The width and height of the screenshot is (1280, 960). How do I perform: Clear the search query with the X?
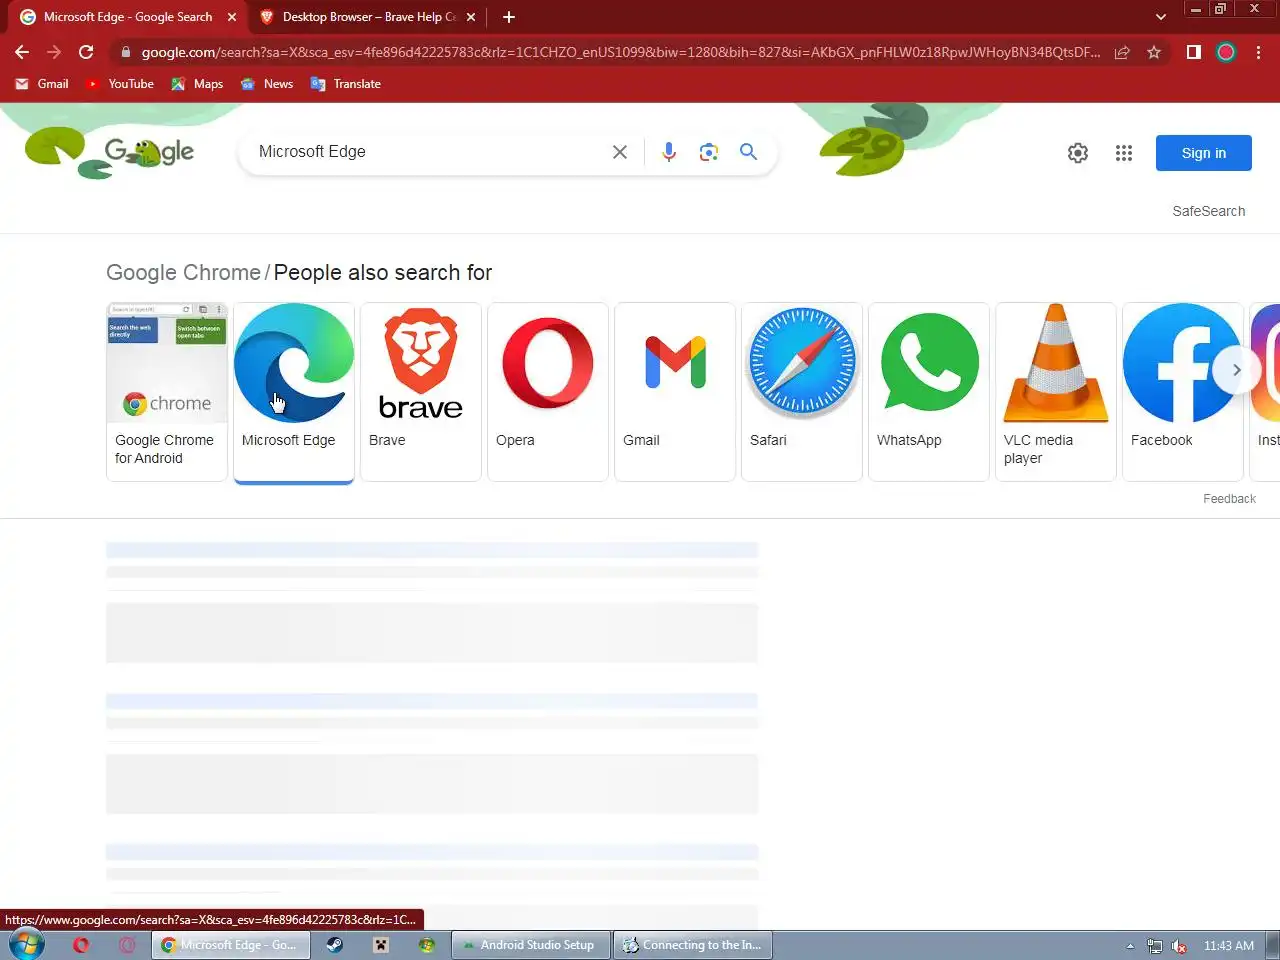[x=620, y=152]
